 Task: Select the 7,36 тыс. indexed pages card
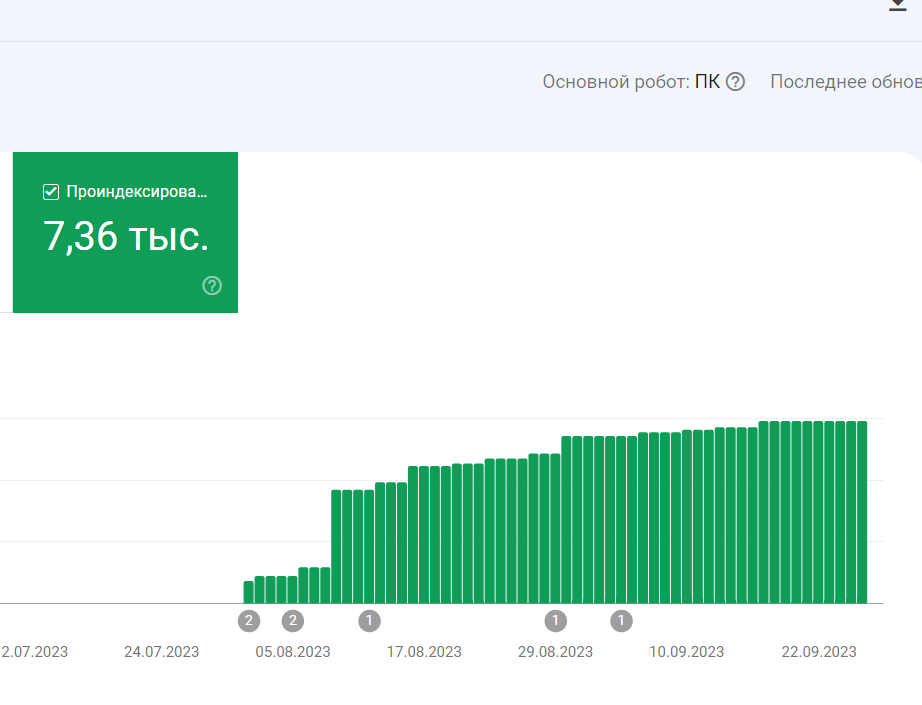coord(125,232)
